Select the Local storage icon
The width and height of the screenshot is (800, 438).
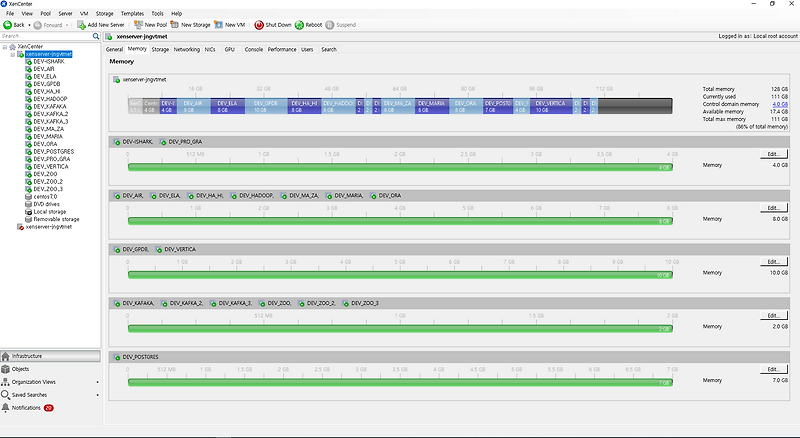[29, 212]
